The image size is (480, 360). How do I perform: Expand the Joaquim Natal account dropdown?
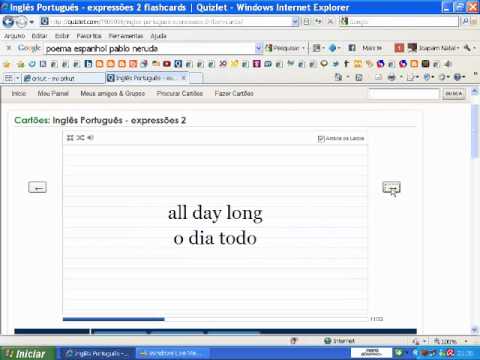tap(458, 48)
